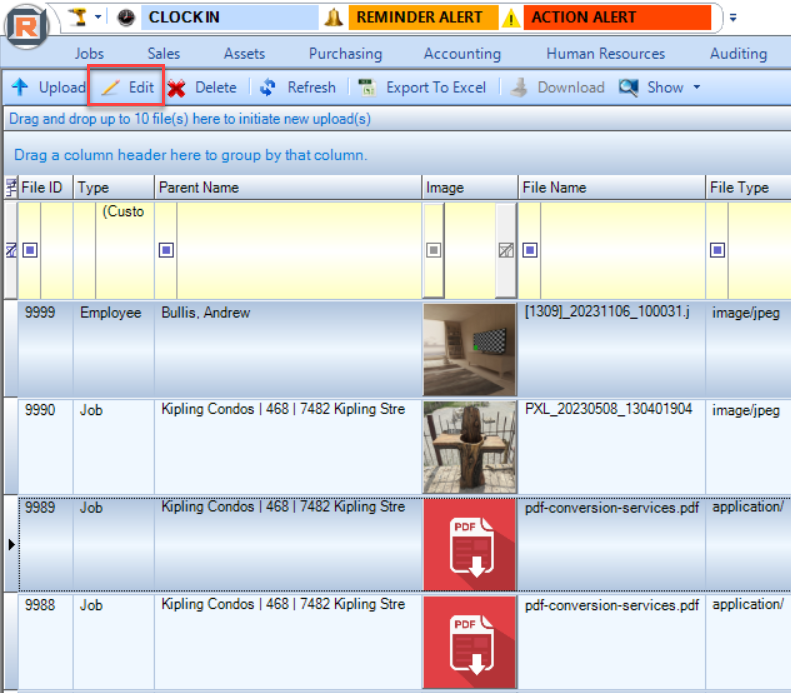Click the Download icon

point(518,87)
